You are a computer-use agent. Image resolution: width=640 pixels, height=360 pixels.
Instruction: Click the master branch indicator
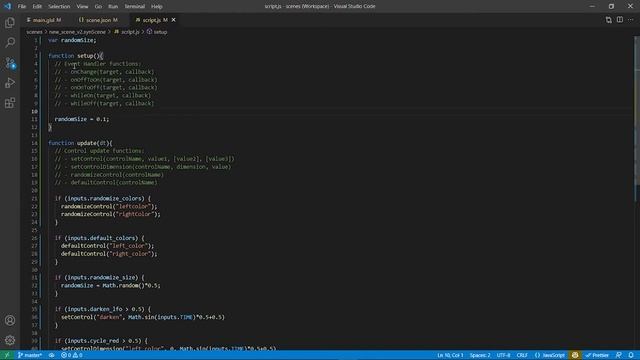(29, 355)
